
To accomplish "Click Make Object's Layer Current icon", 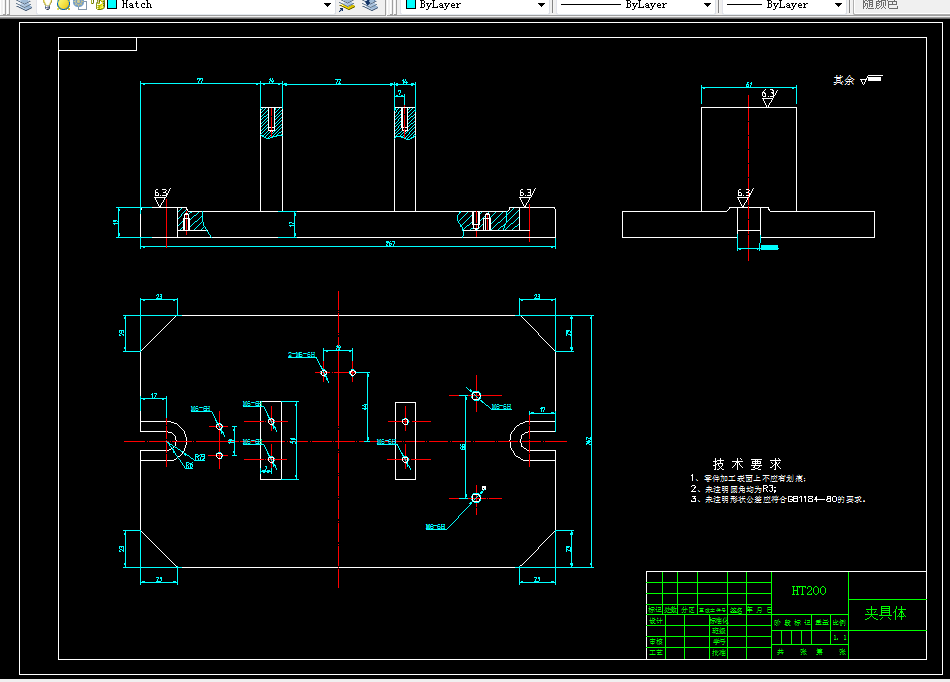I will pyautogui.click(x=347, y=5).
